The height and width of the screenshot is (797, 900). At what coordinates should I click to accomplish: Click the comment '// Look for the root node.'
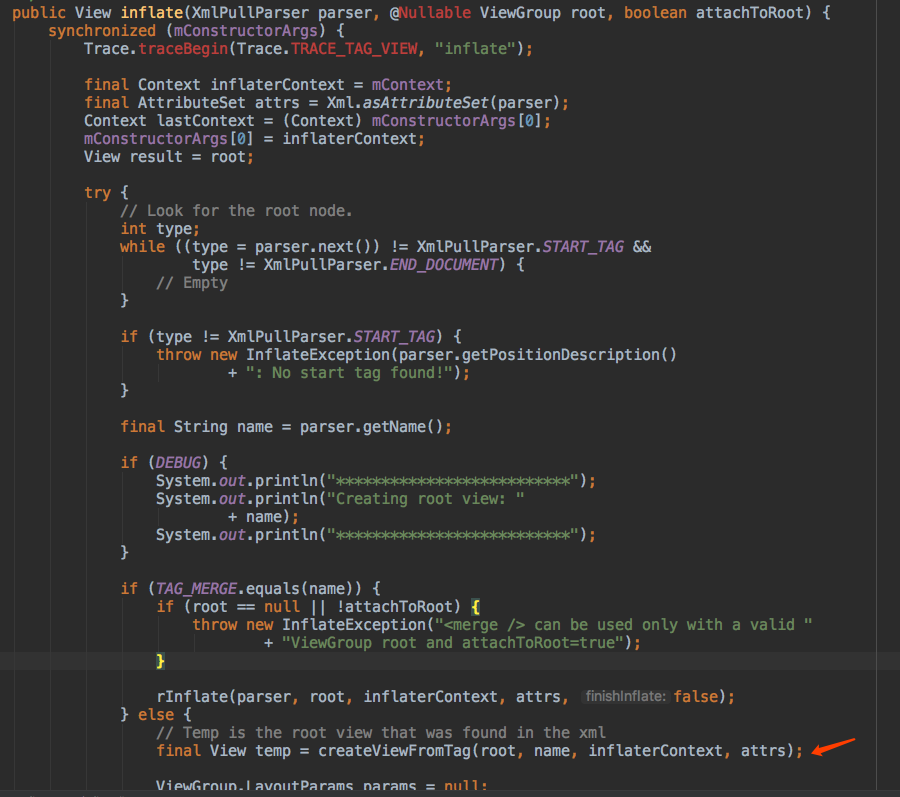tap(236, 211)
